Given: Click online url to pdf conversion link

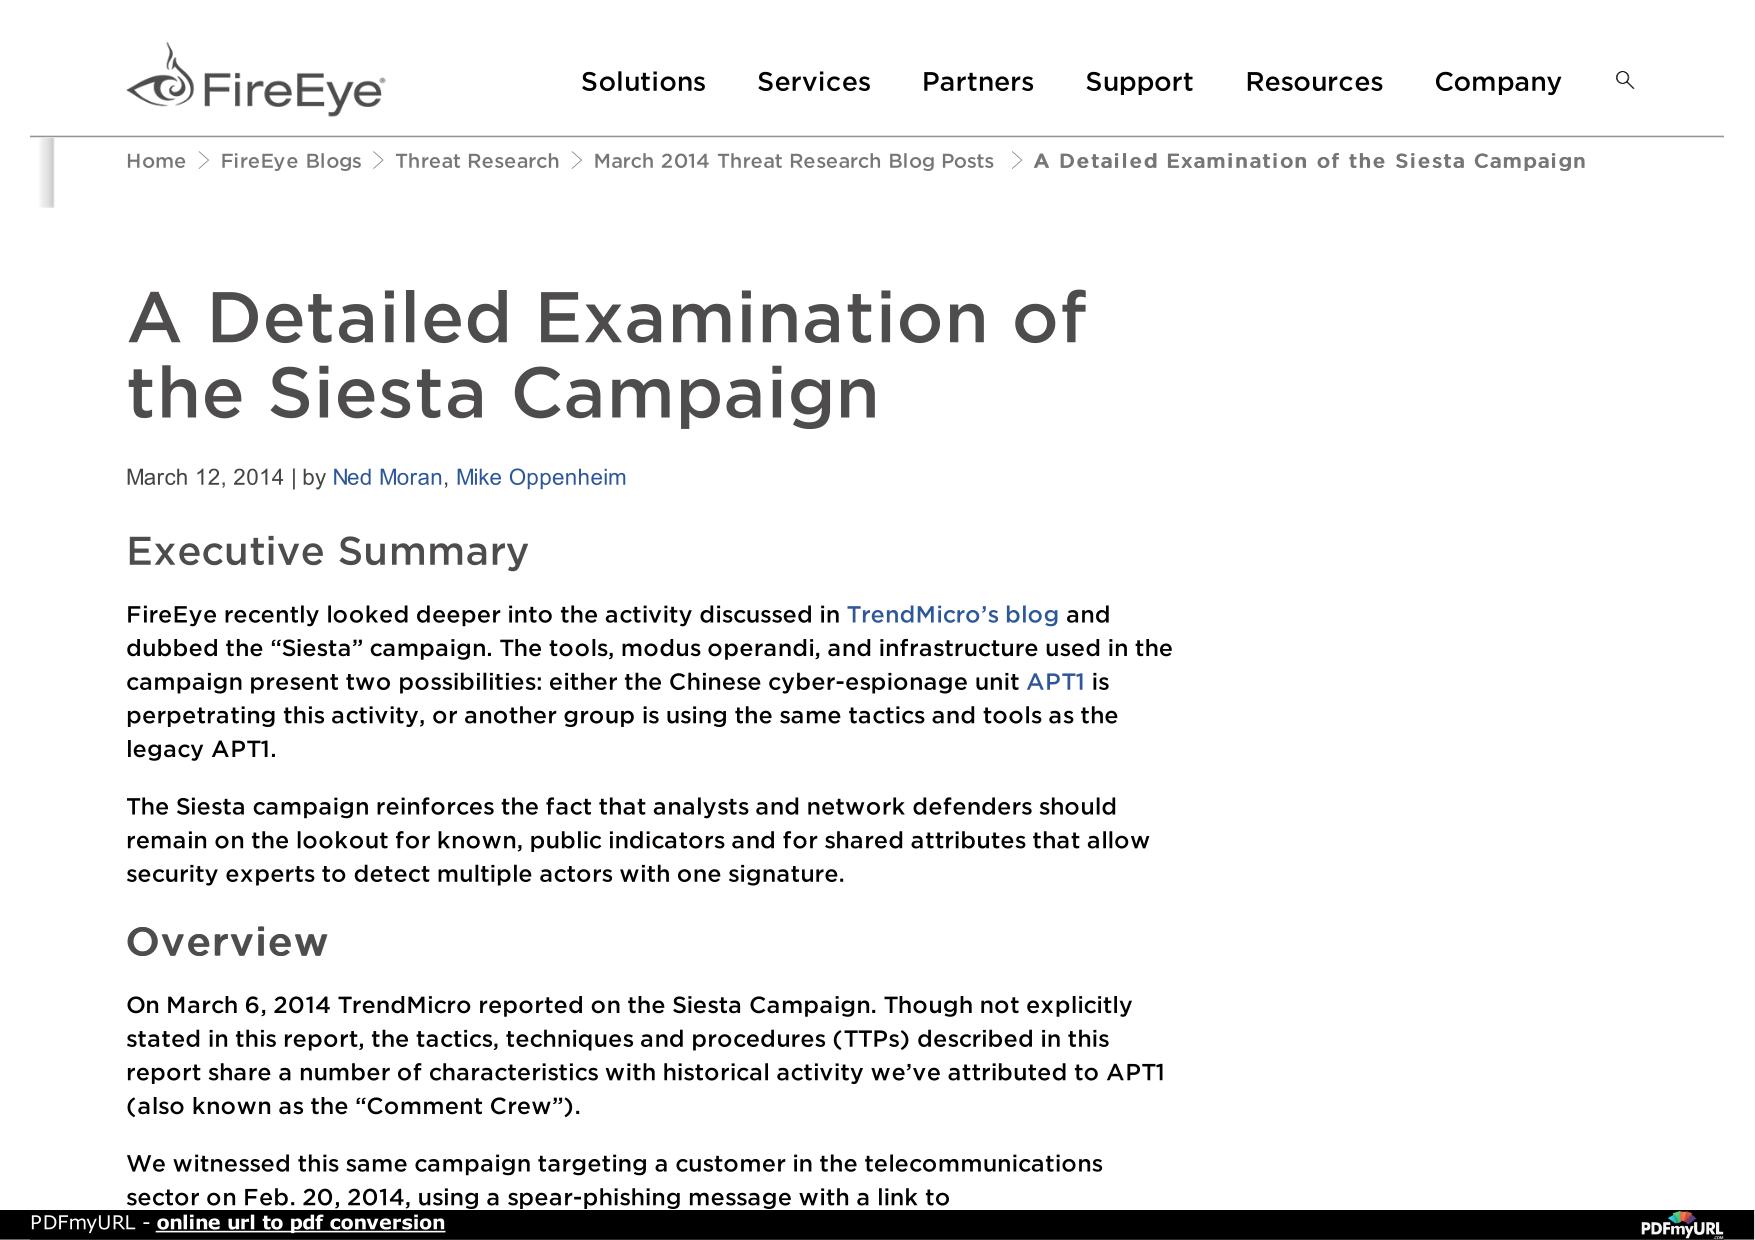Looking at the screenshot, I should click(301, 1223).
